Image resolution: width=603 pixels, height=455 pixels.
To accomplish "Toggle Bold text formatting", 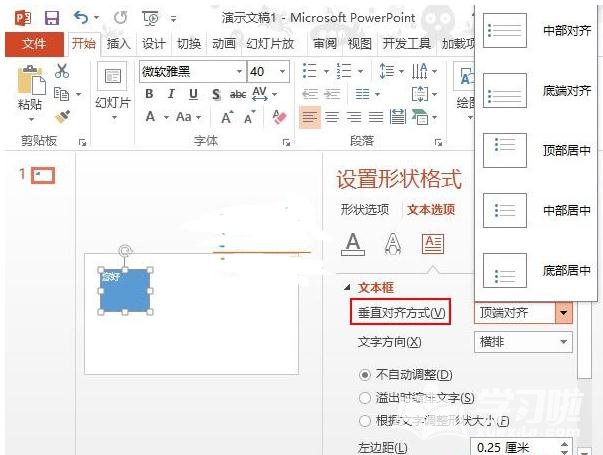I will point(149,94).
